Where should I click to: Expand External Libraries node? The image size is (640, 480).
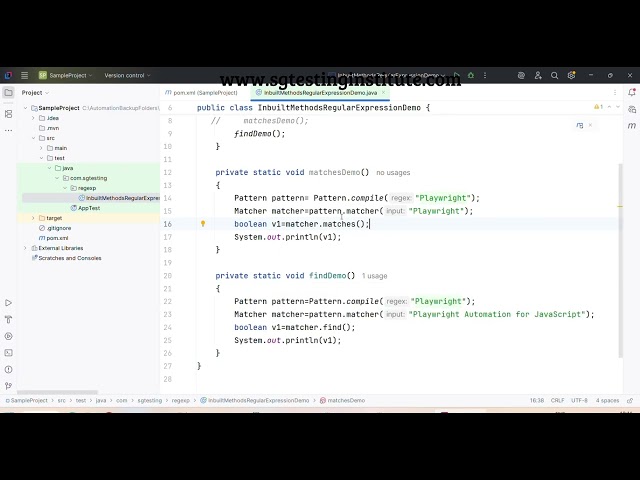26,248
